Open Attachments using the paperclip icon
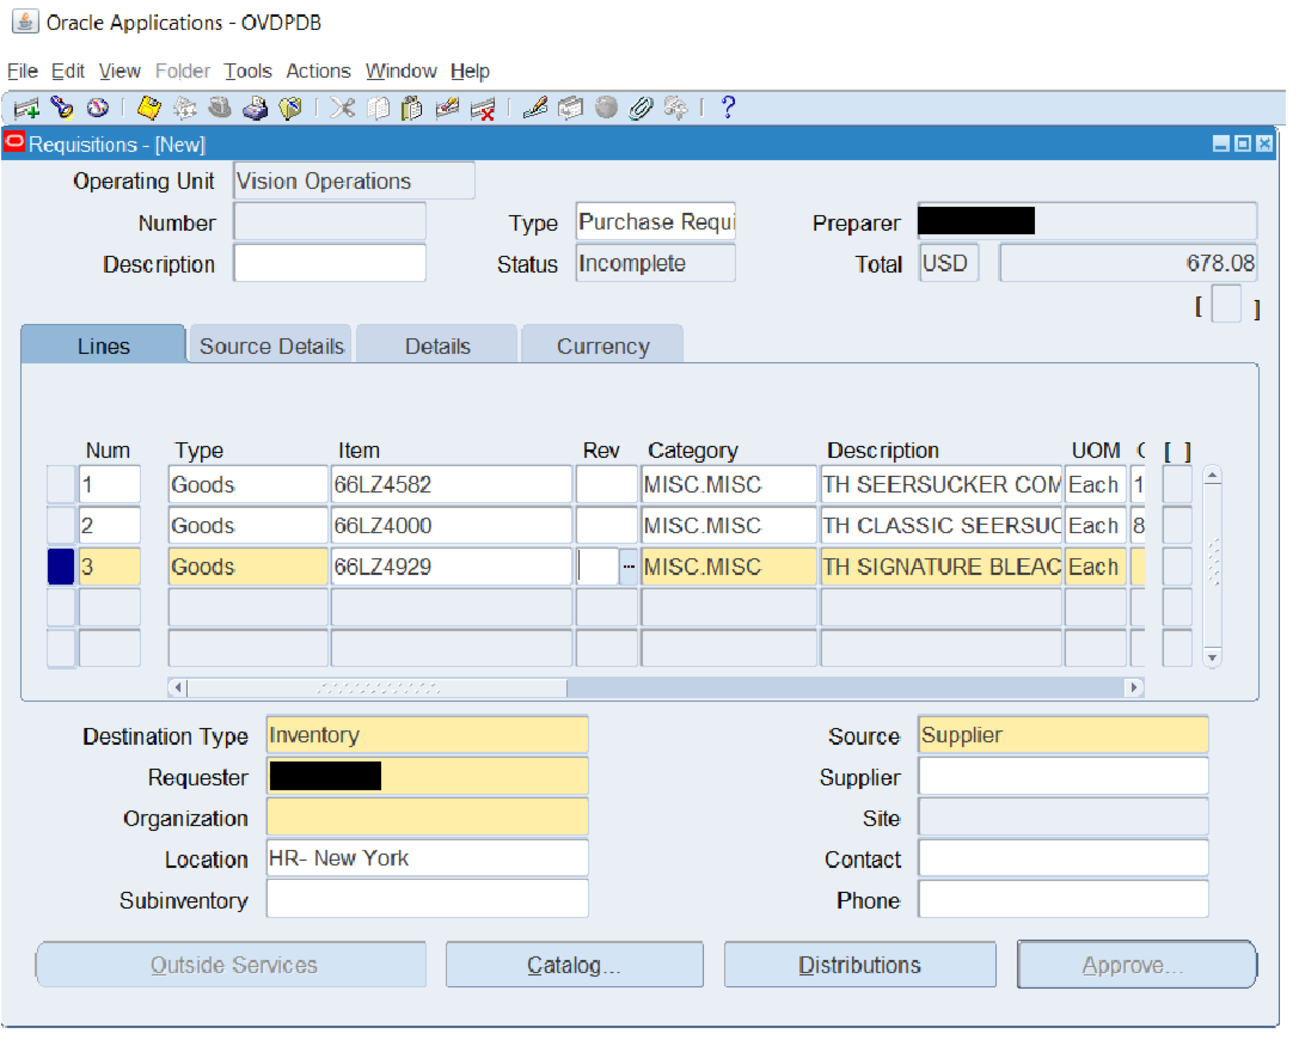Viewport: 1299px width, 1046px height. [640, 108]
